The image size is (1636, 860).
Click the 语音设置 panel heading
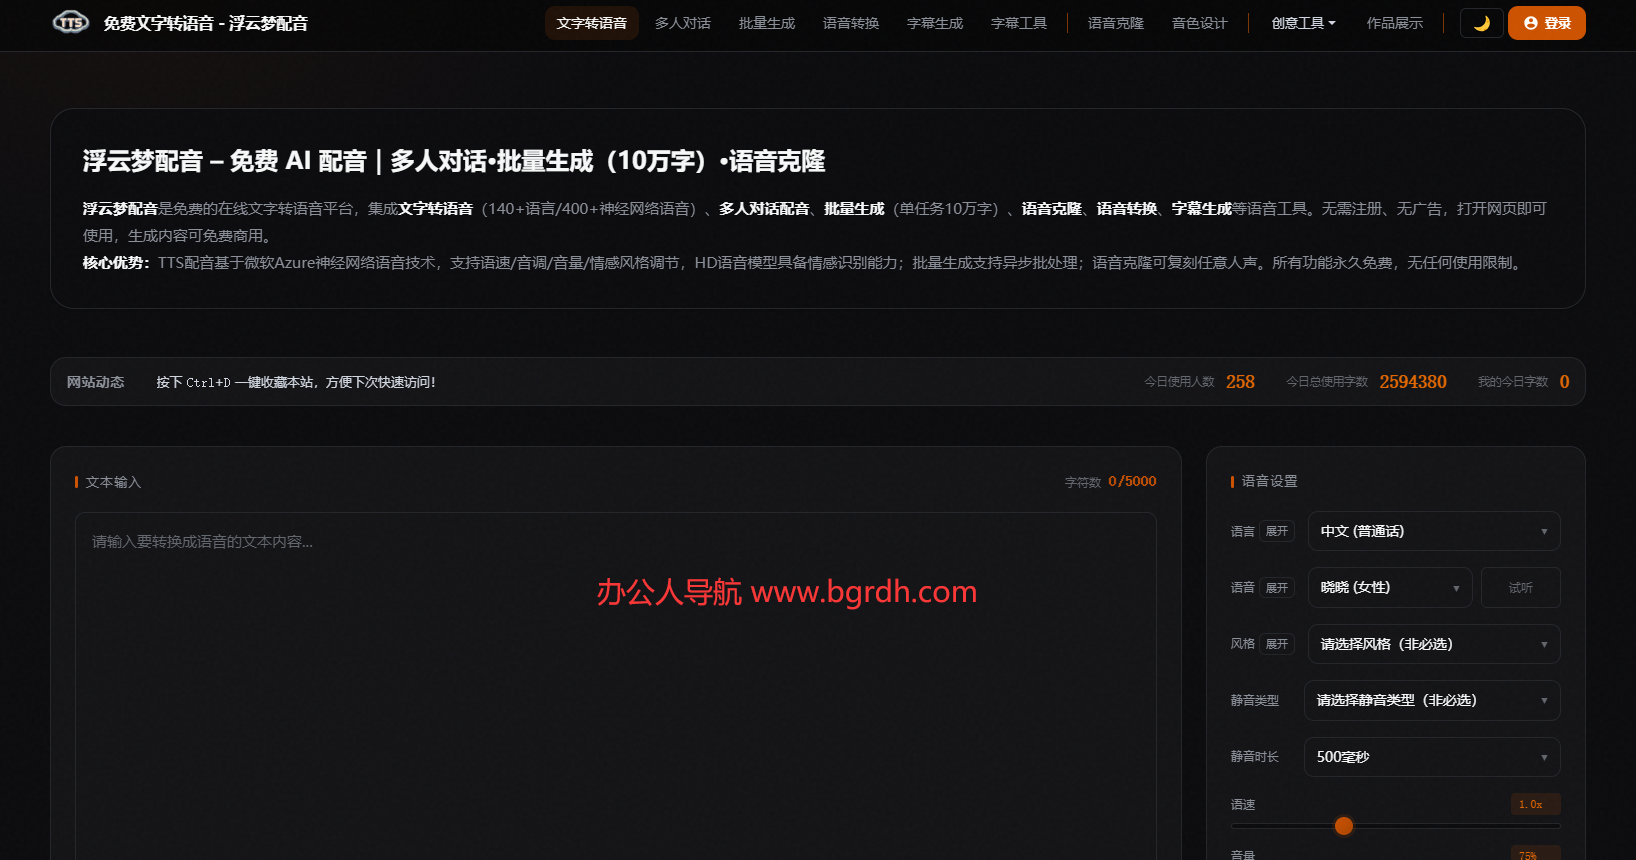pyautogui.click(x=1269, y=481)
